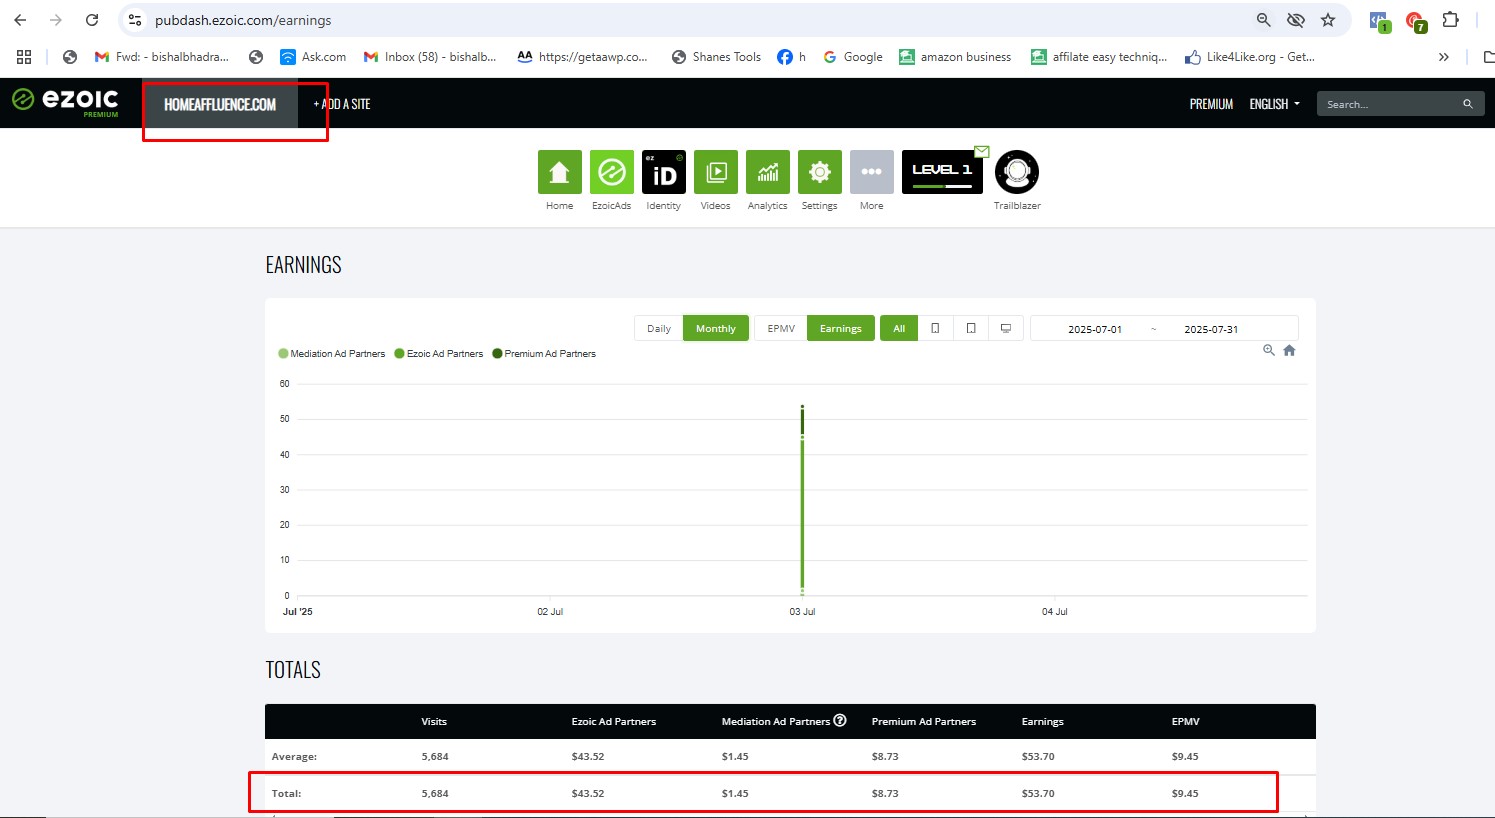This screenshot has width=1495, height=818.
Task: Filter chart by mobile phone device icon
Action: [x=935, y=328]
